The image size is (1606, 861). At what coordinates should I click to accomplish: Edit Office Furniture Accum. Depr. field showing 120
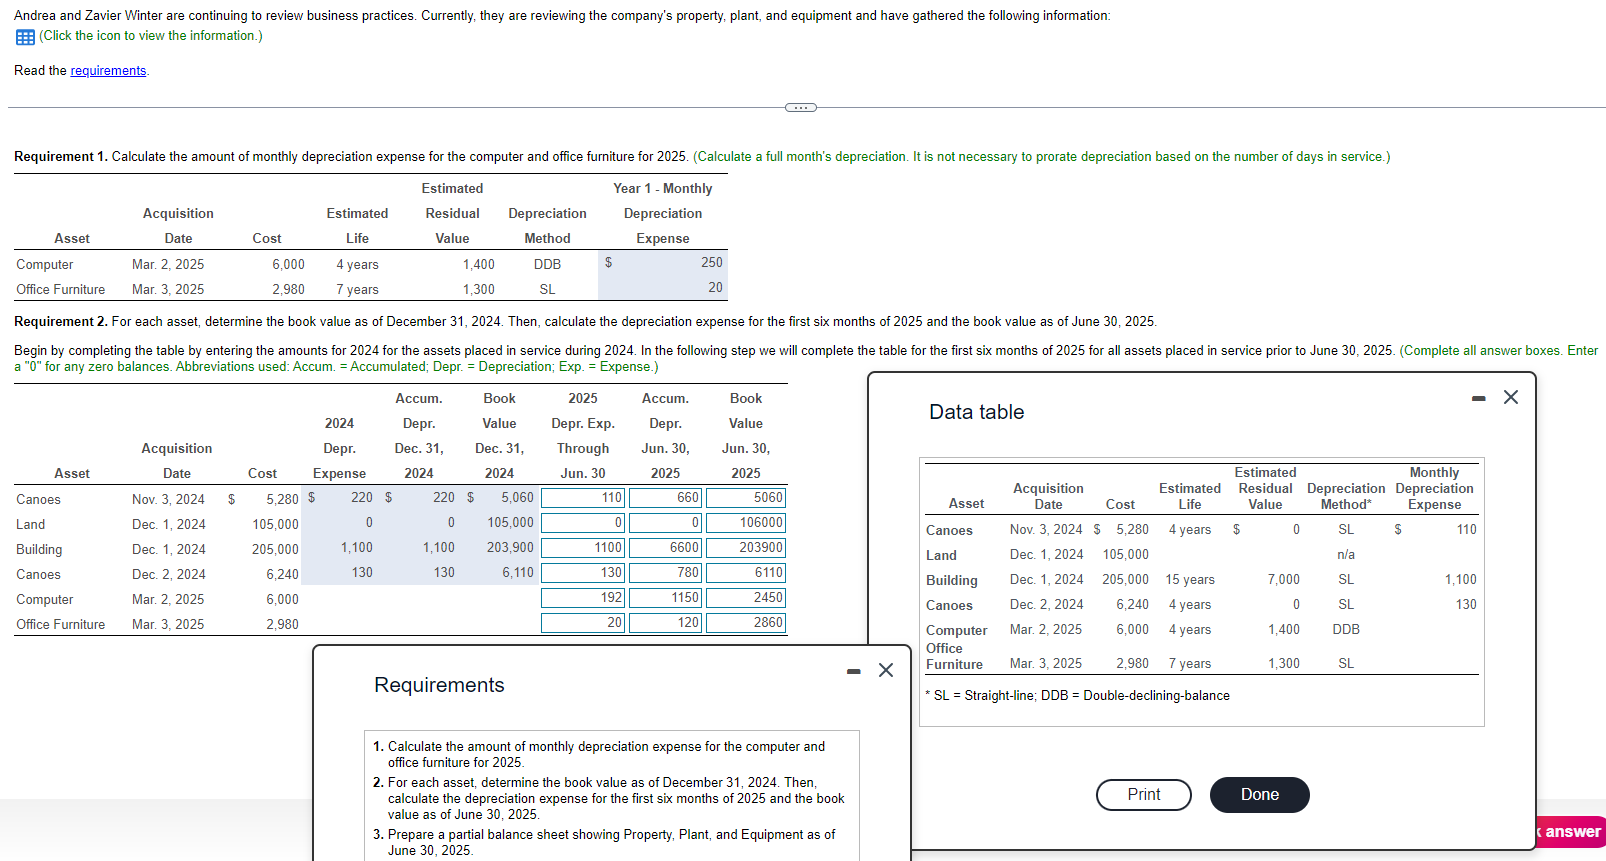[x=665, y=623]
